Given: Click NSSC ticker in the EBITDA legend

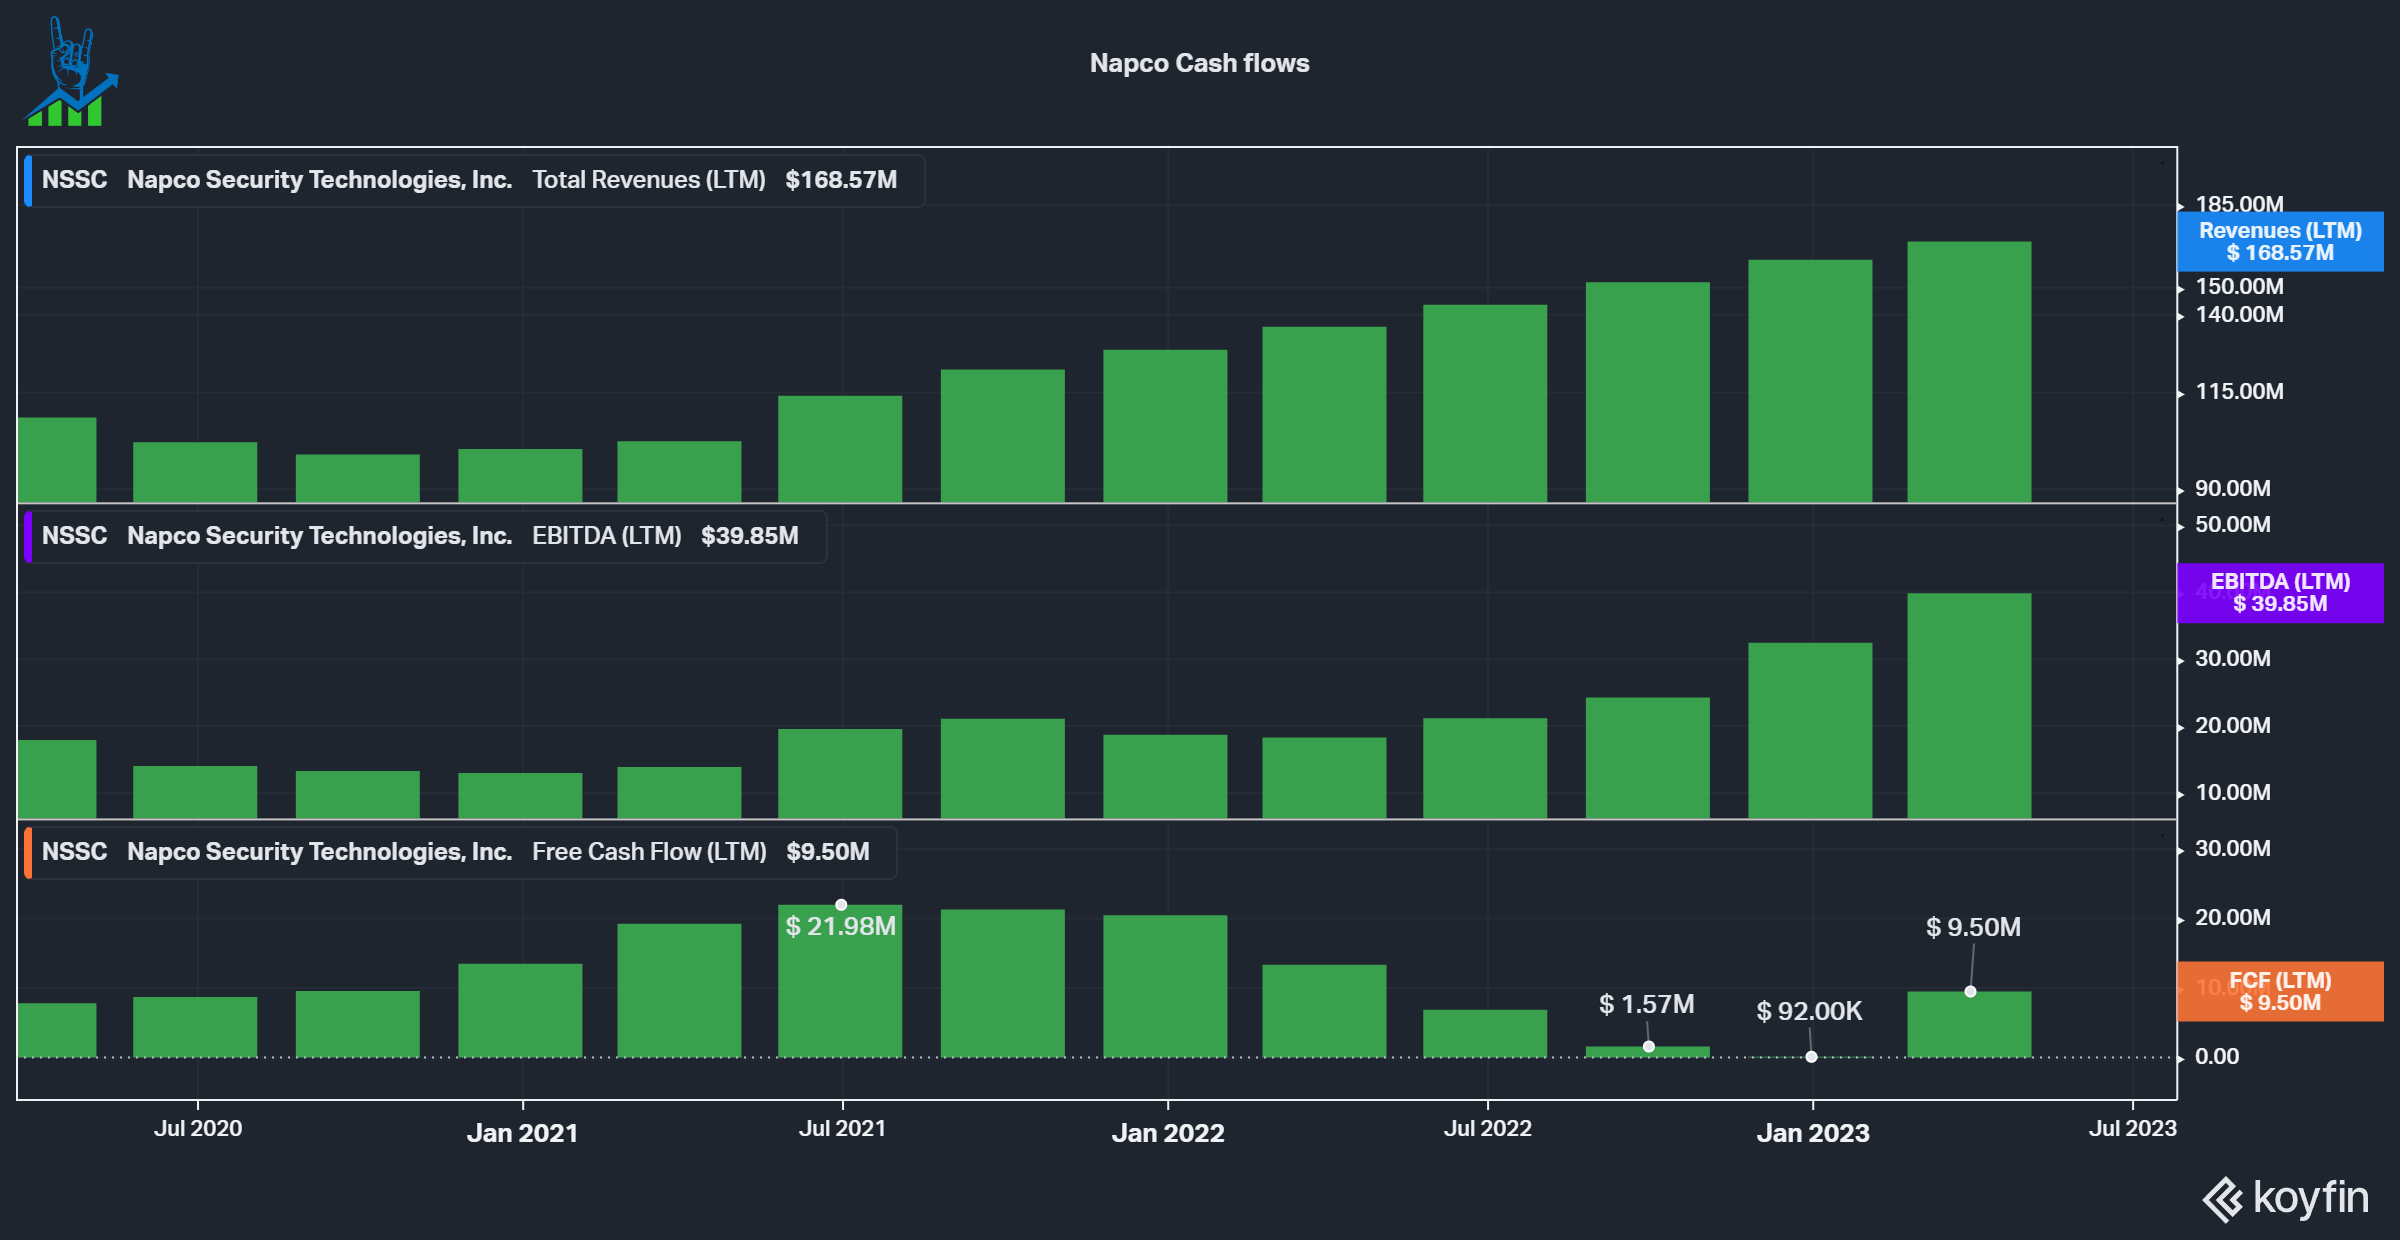Looking at the screenshot, I should click(74, 536).
